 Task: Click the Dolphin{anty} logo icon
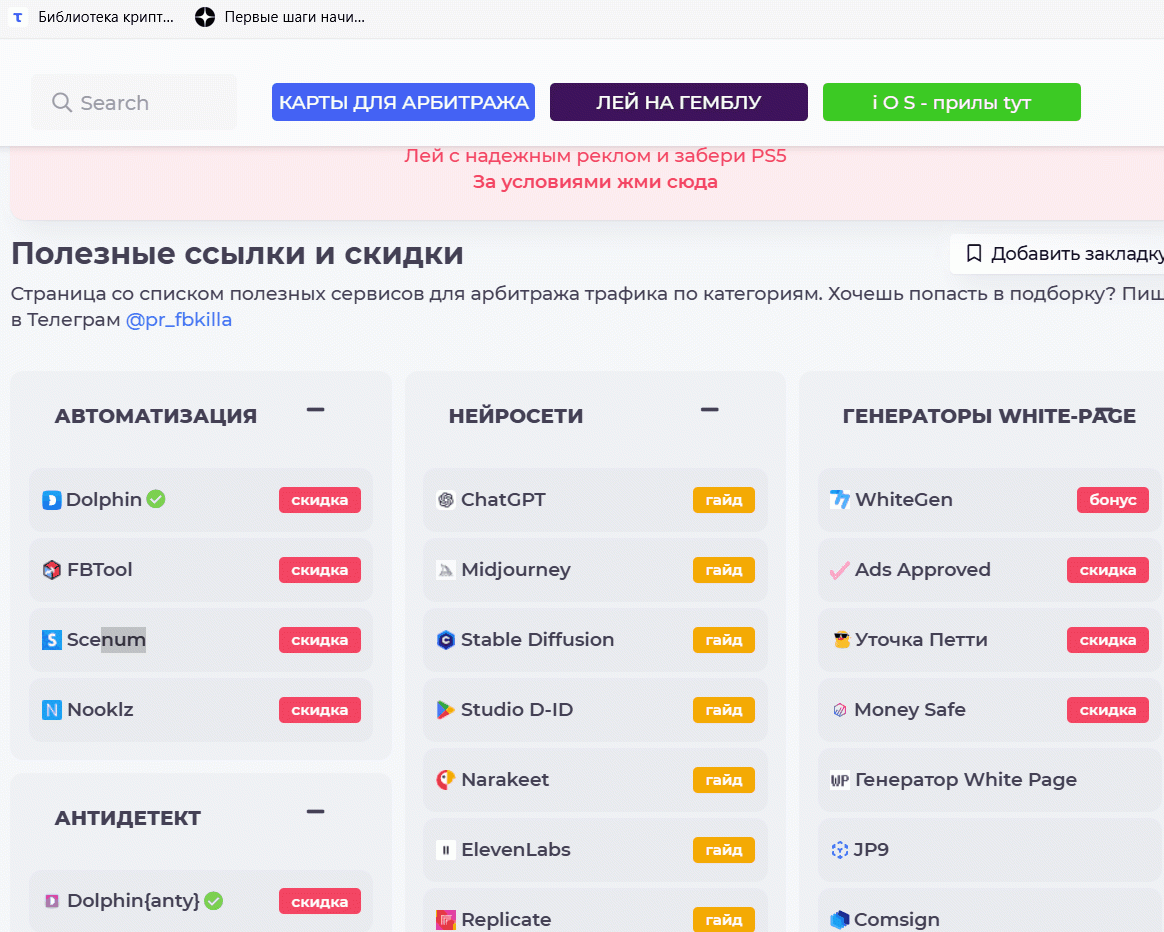coord(52,901)
